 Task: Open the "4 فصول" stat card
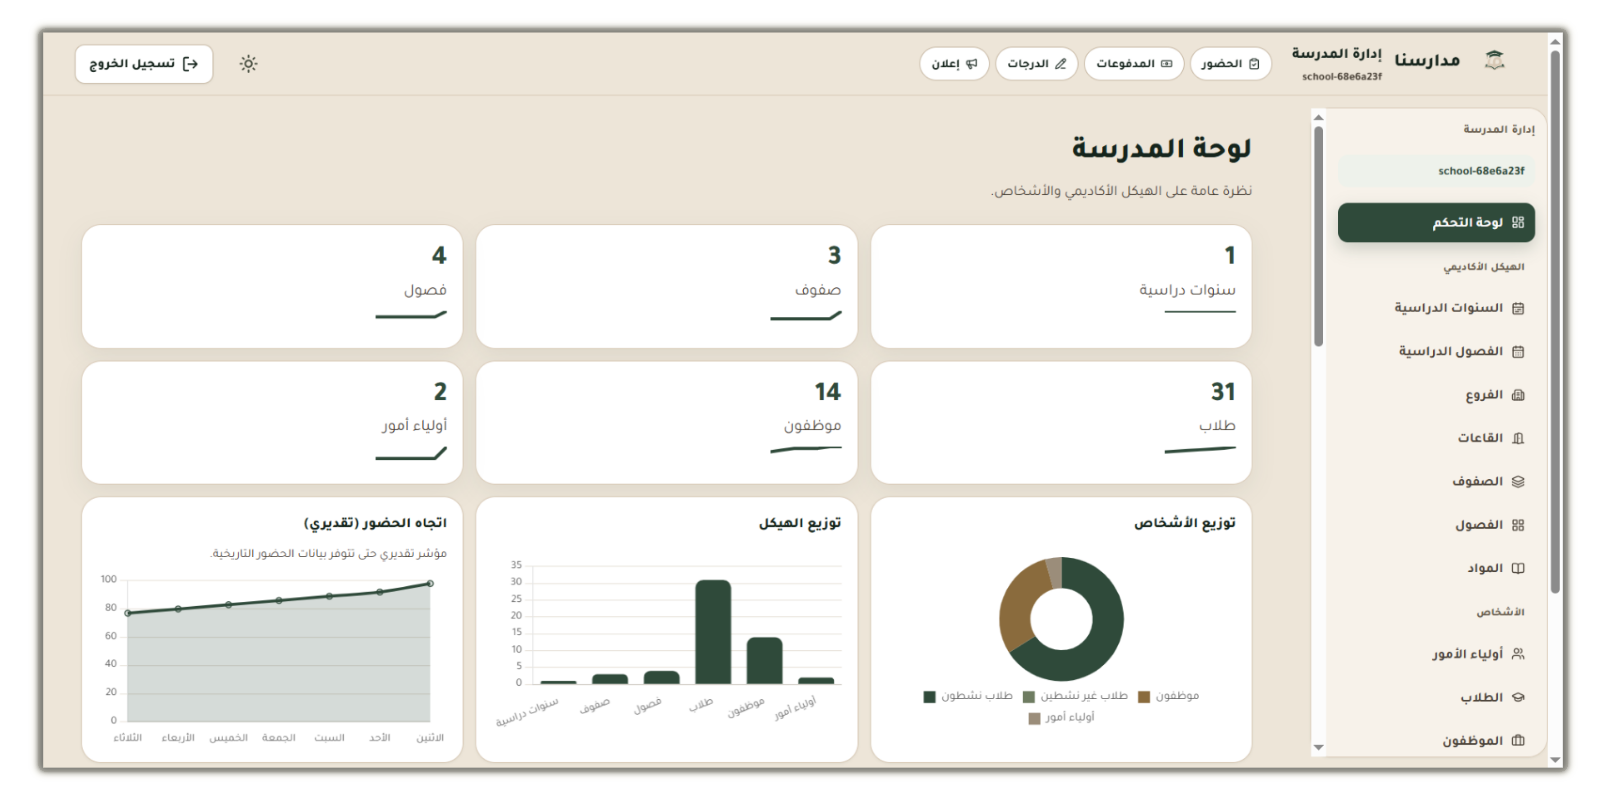[x=272, y=286]
